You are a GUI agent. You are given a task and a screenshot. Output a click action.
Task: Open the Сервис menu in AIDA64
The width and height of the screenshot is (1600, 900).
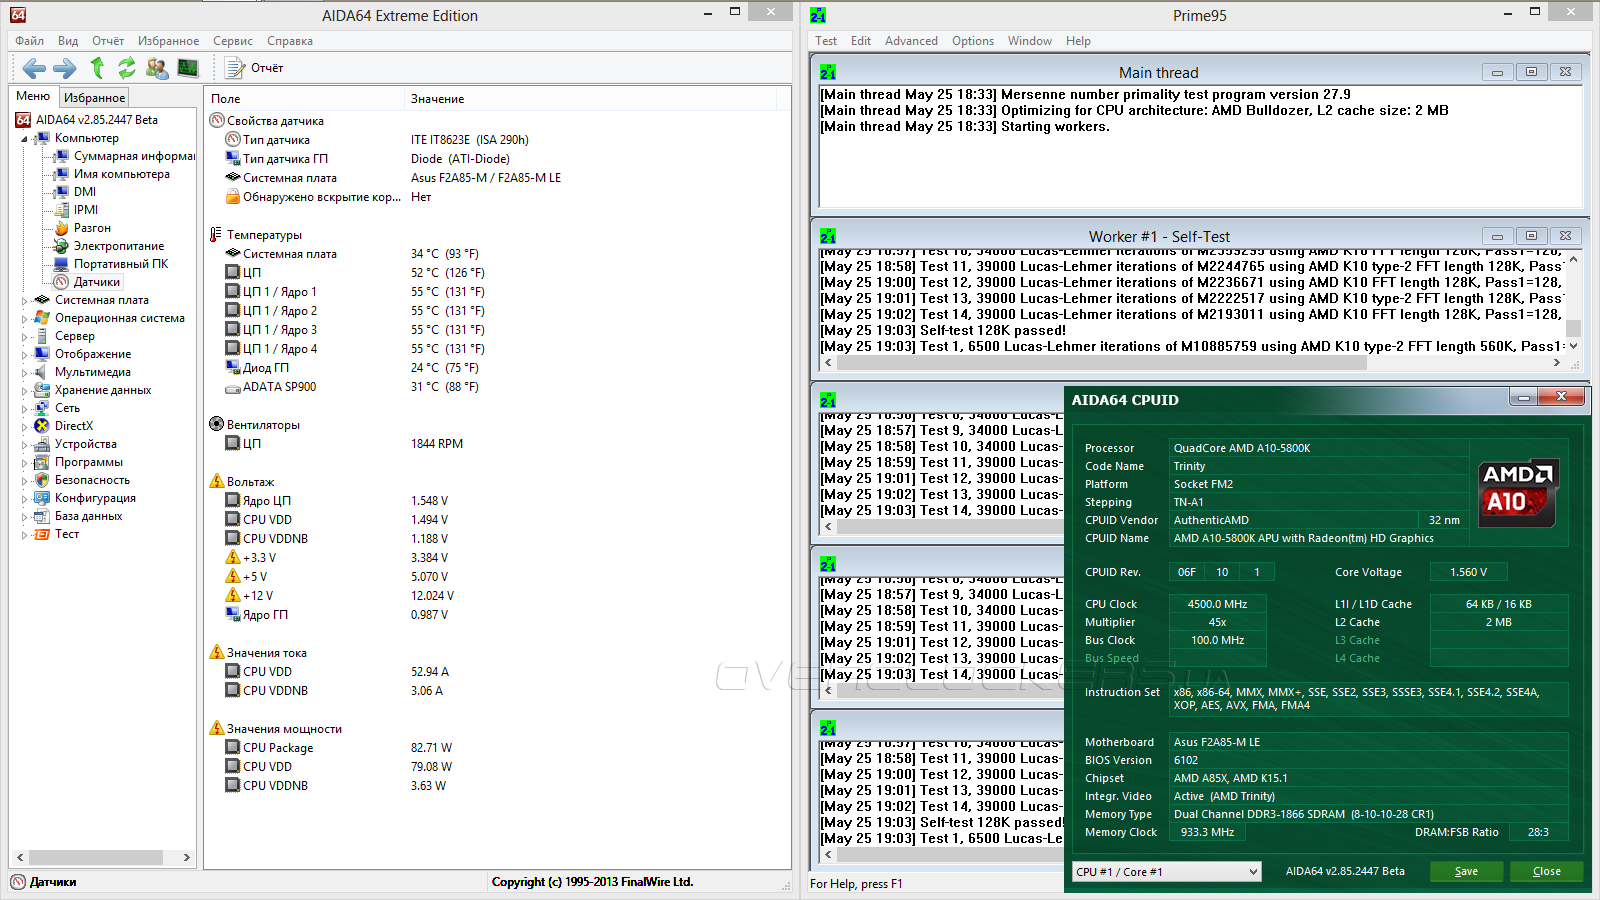tap(232, 41)
